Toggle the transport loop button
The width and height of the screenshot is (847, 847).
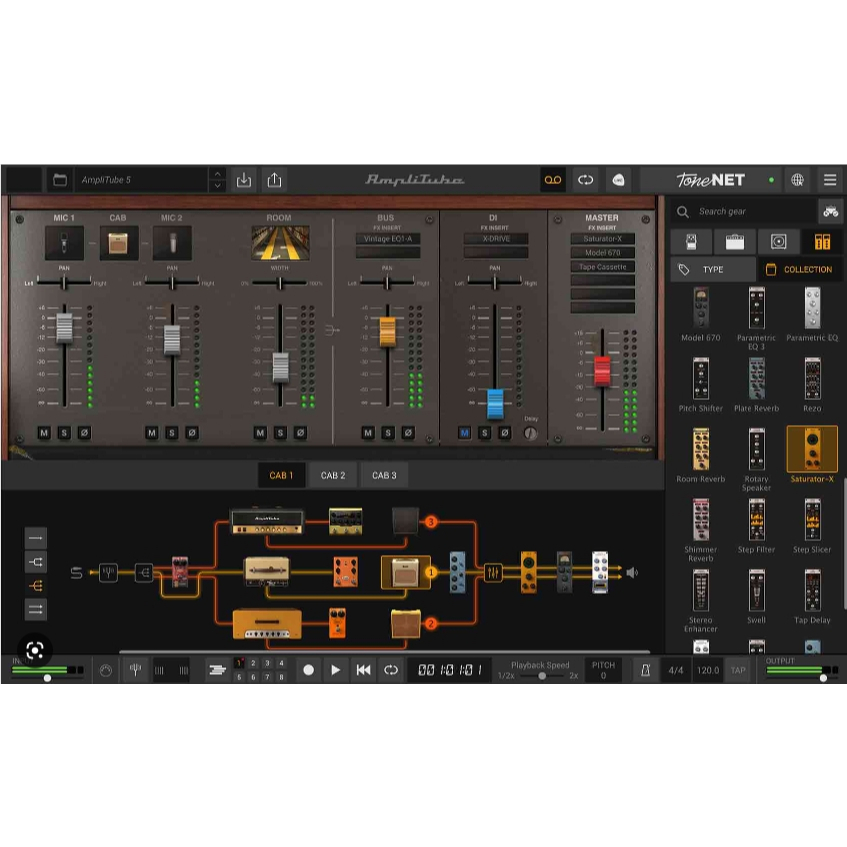tap(391, 670)
